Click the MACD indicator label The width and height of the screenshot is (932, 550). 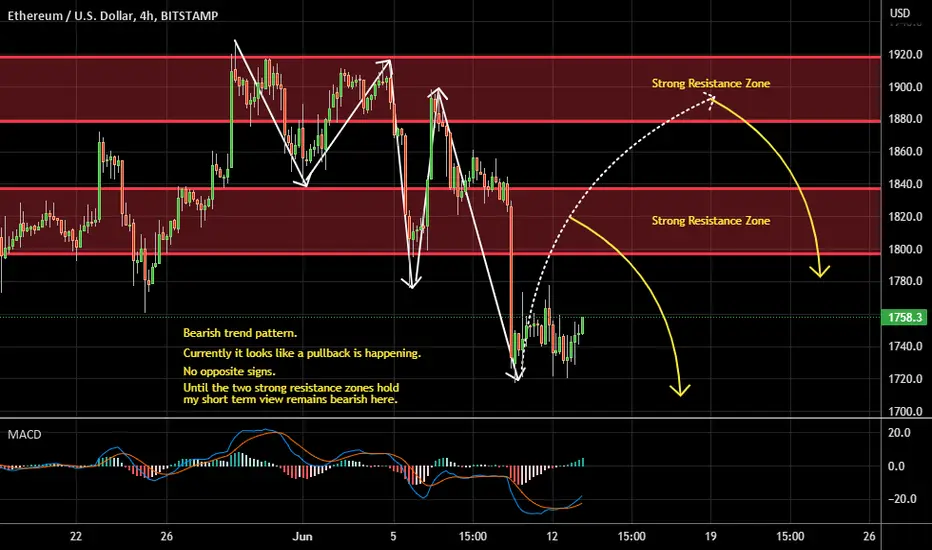point(24,435)
